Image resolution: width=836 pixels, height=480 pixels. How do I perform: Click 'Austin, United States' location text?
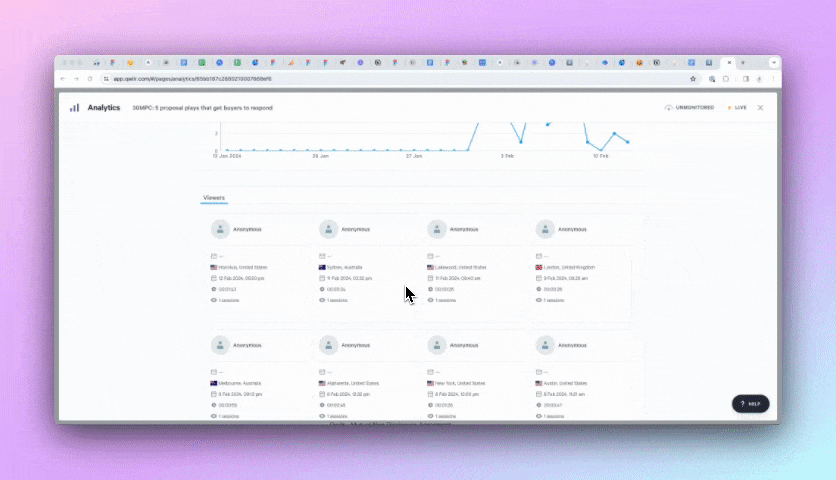[565, 383]
